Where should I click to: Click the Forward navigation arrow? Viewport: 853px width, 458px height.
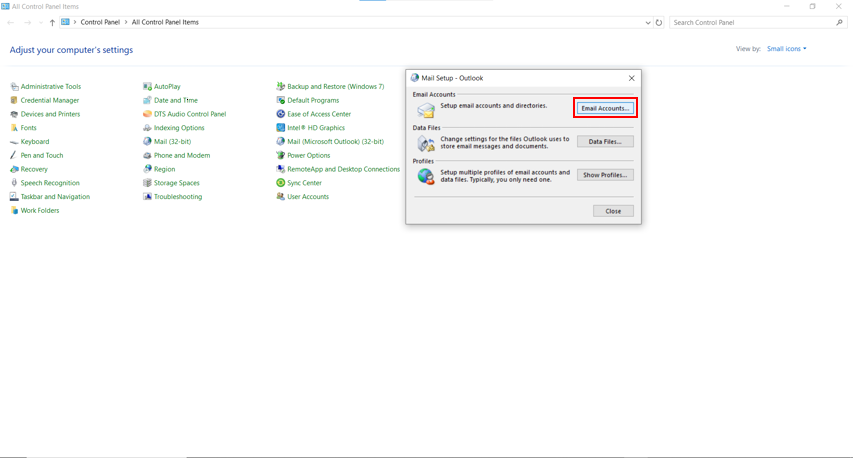[x=28, y=23]
